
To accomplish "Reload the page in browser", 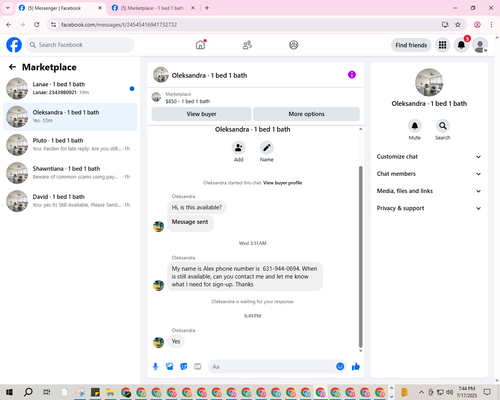I will point(37,25).
